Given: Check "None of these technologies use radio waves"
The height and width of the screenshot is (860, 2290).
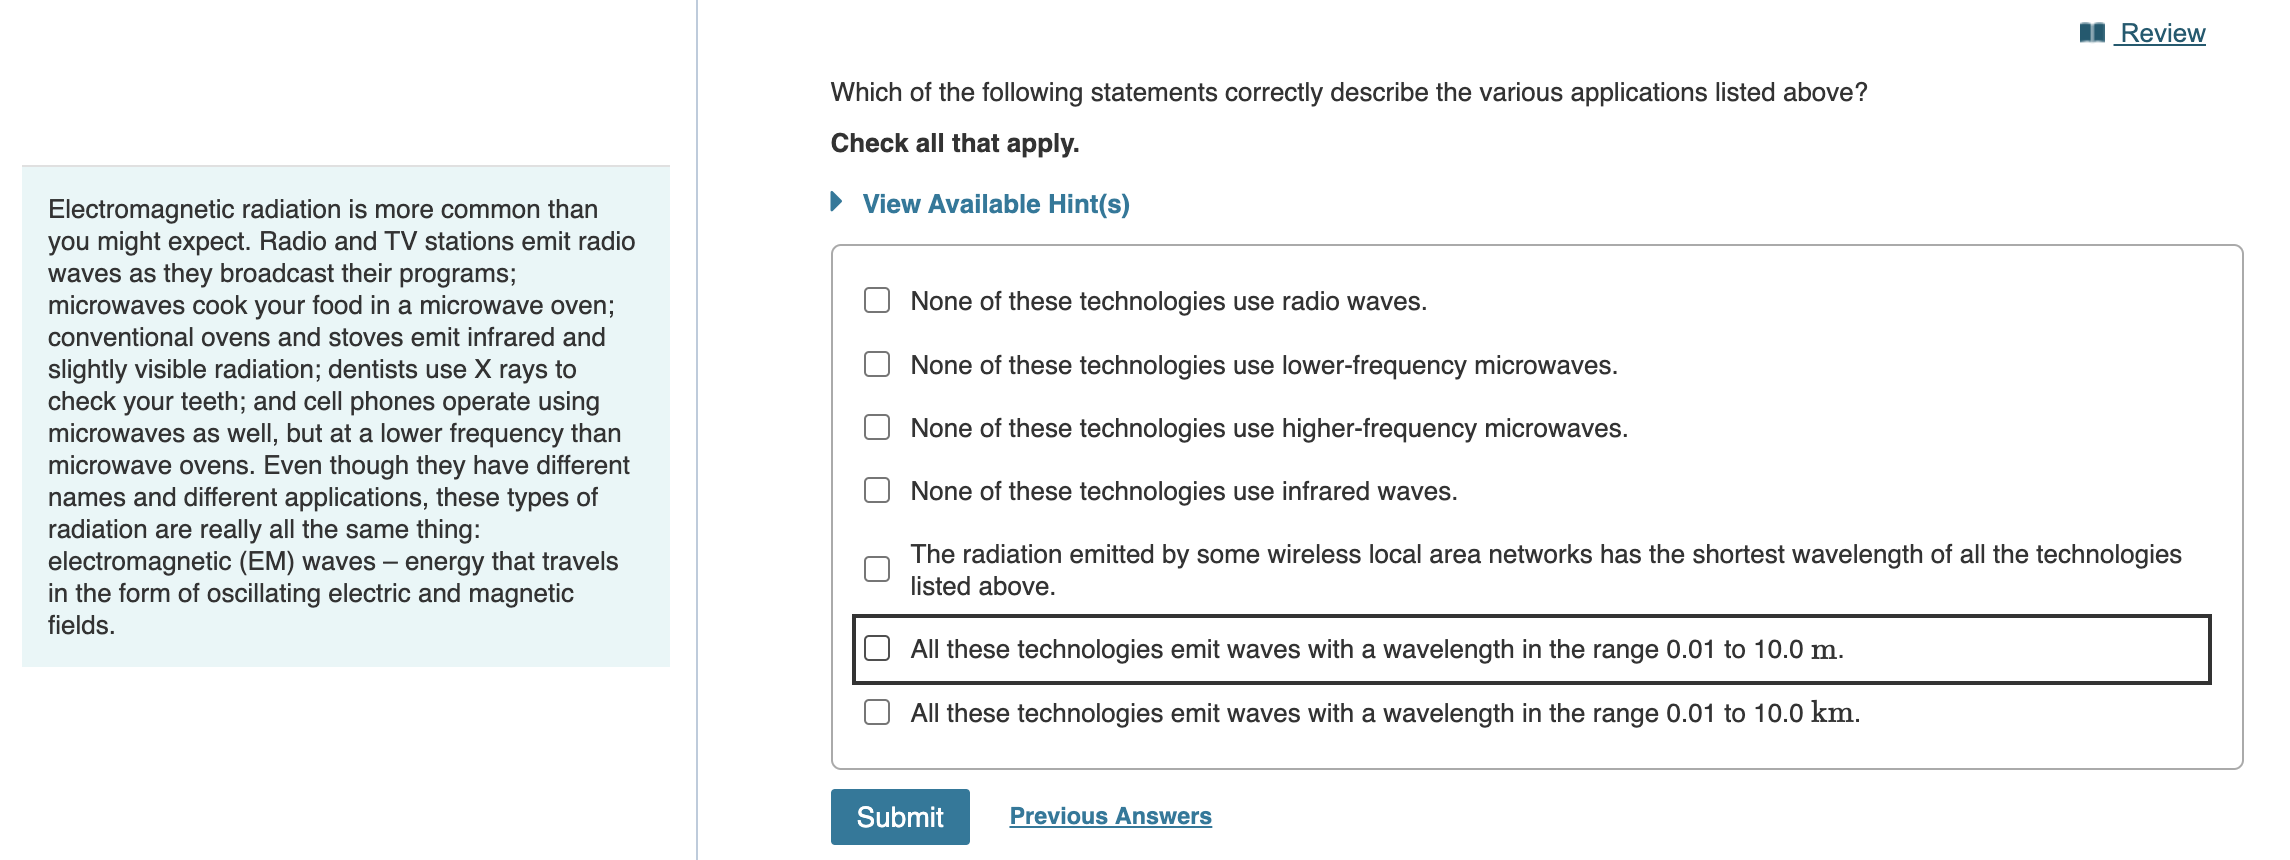Looking at the screenshot, I should pos(876,299).
